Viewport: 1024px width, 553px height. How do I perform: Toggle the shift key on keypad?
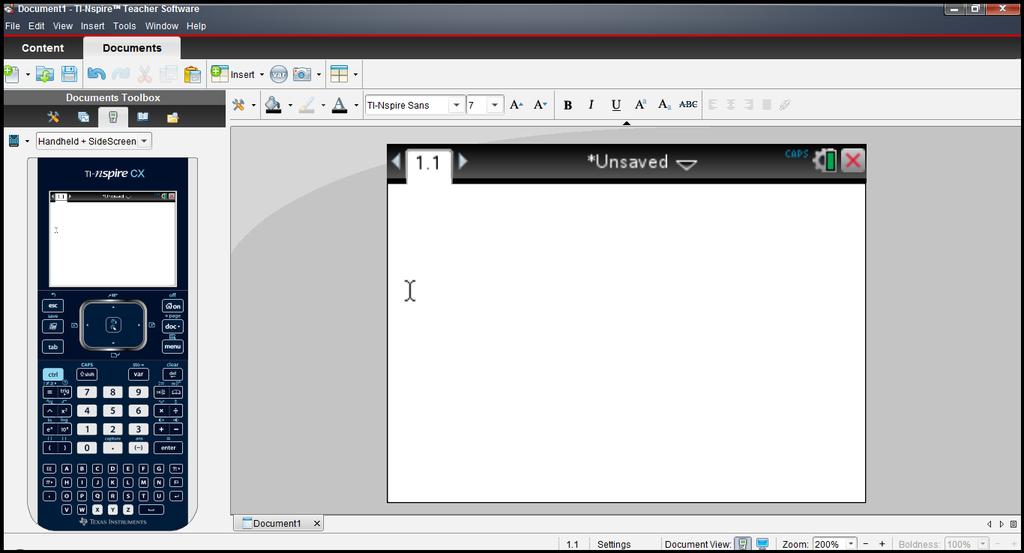[x=87, y=374]
